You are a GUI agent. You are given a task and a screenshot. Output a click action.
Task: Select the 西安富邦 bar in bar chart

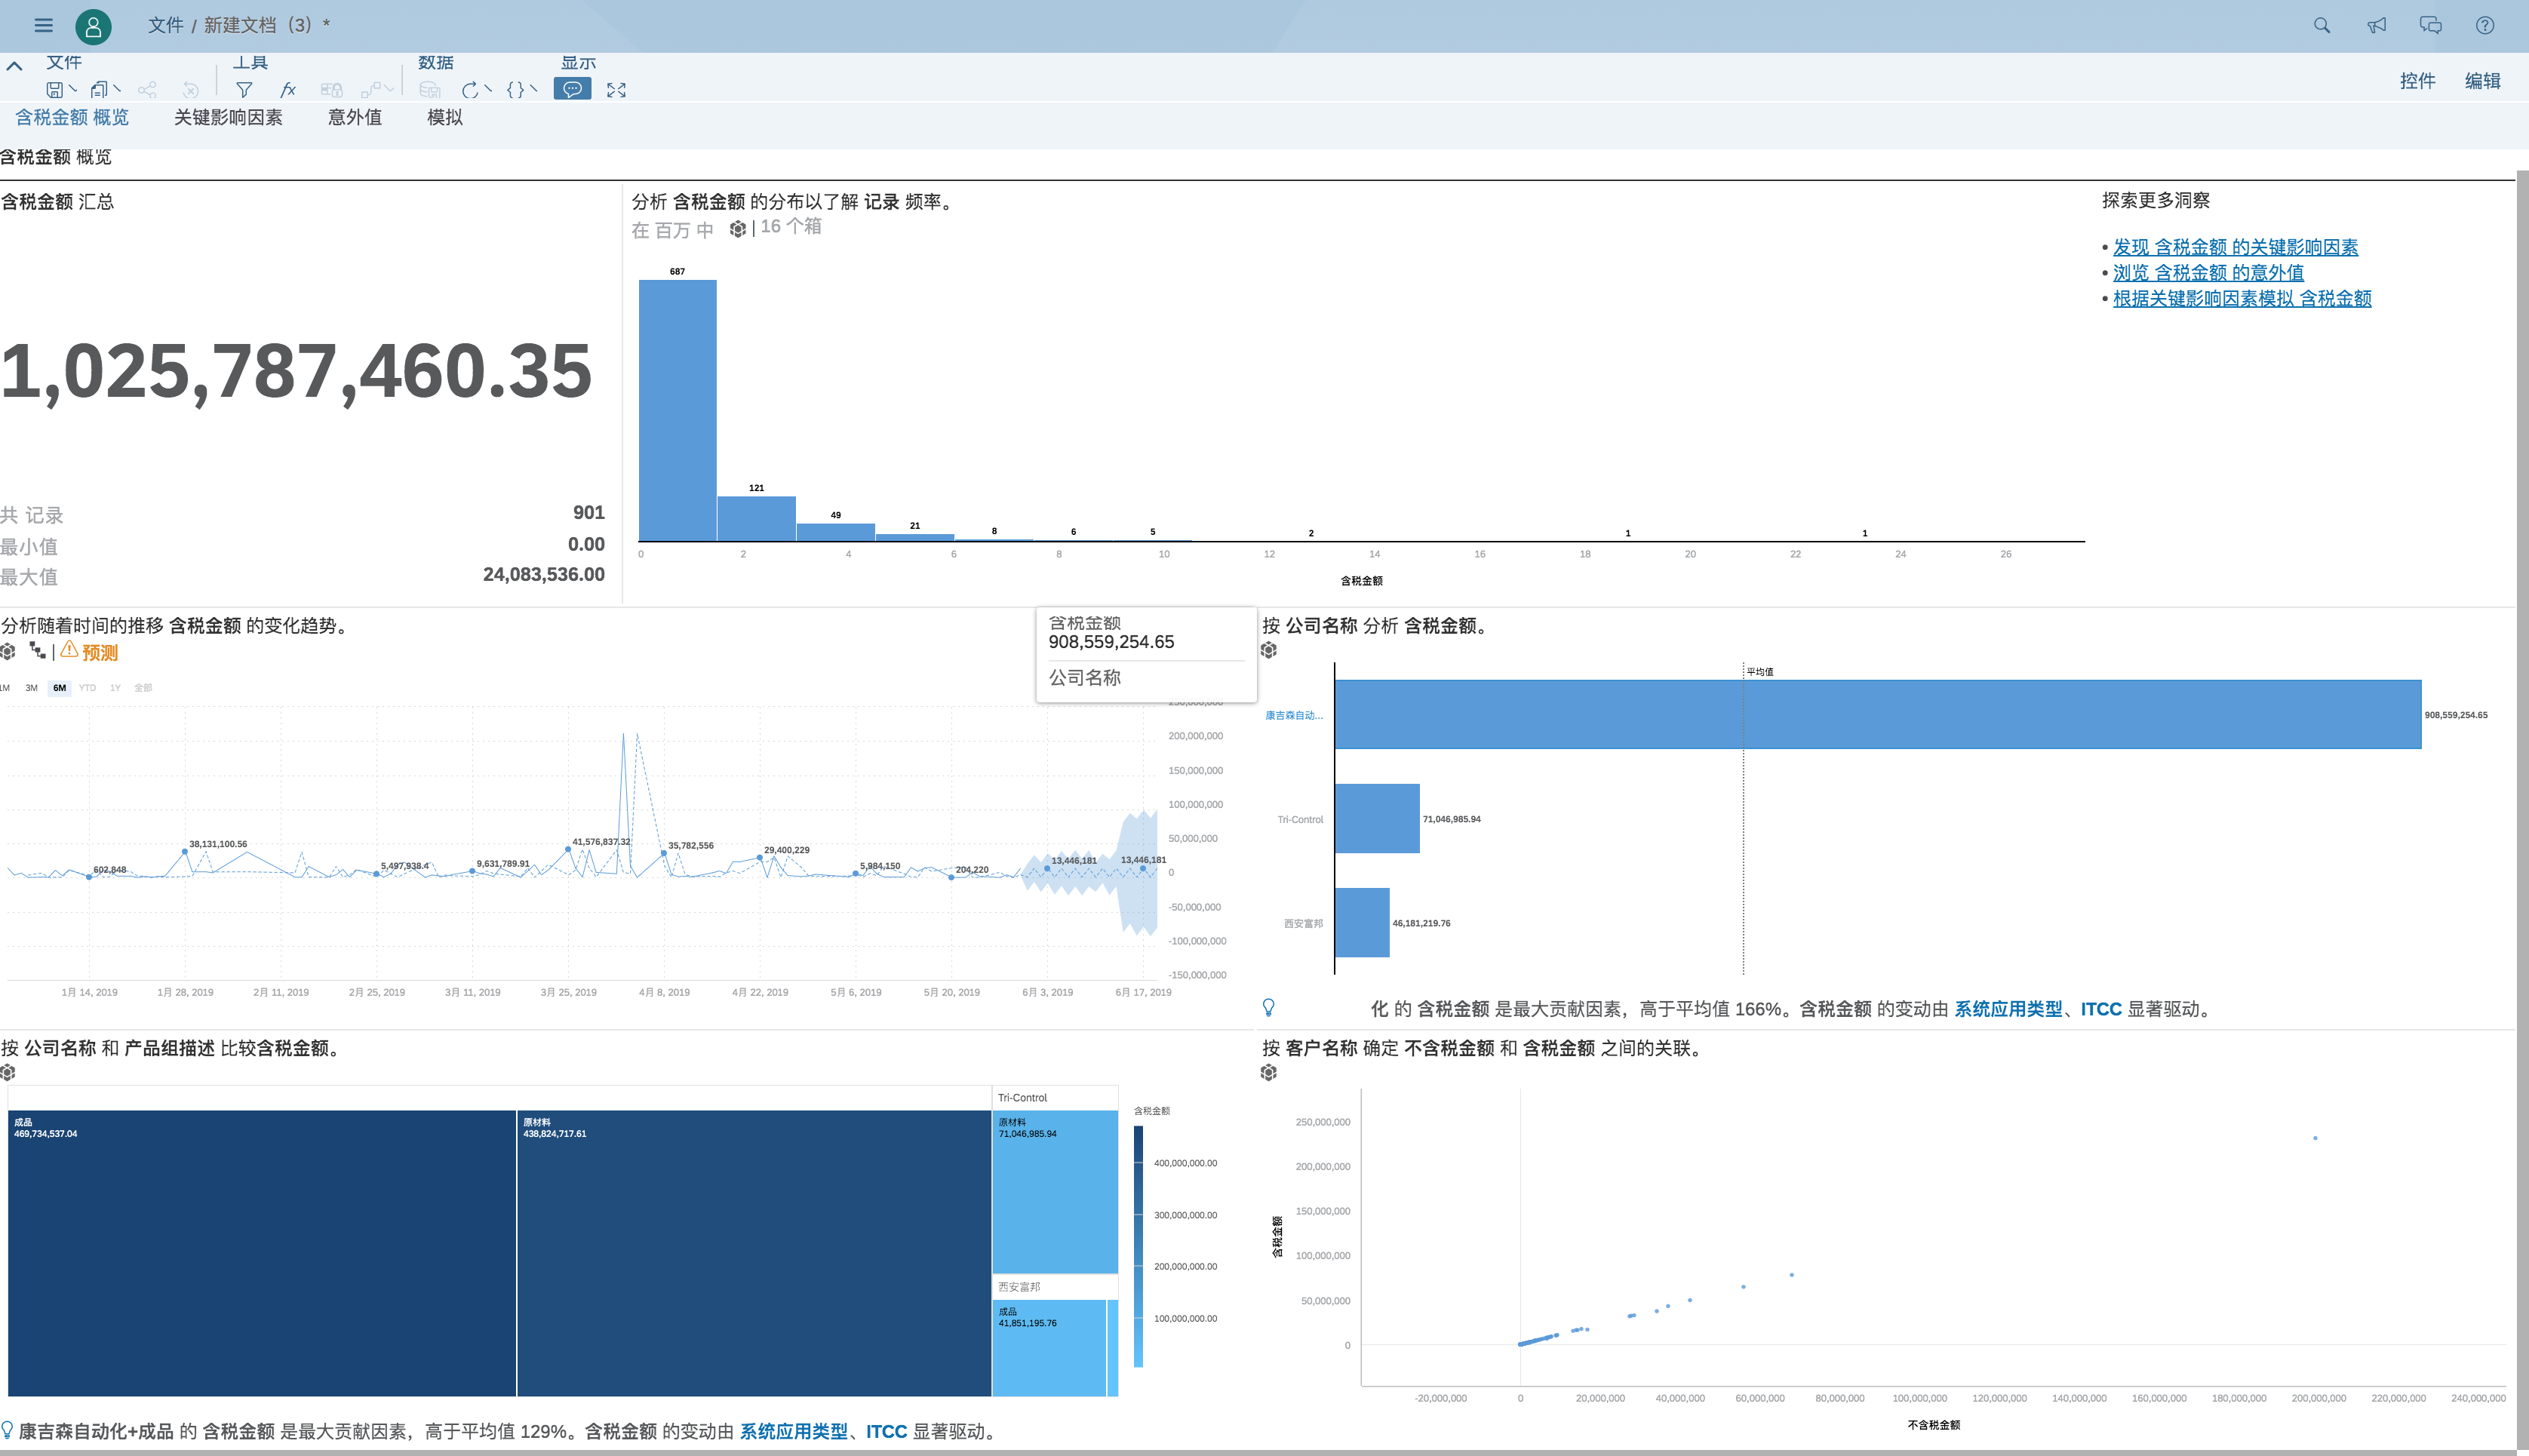point(1362,922)
